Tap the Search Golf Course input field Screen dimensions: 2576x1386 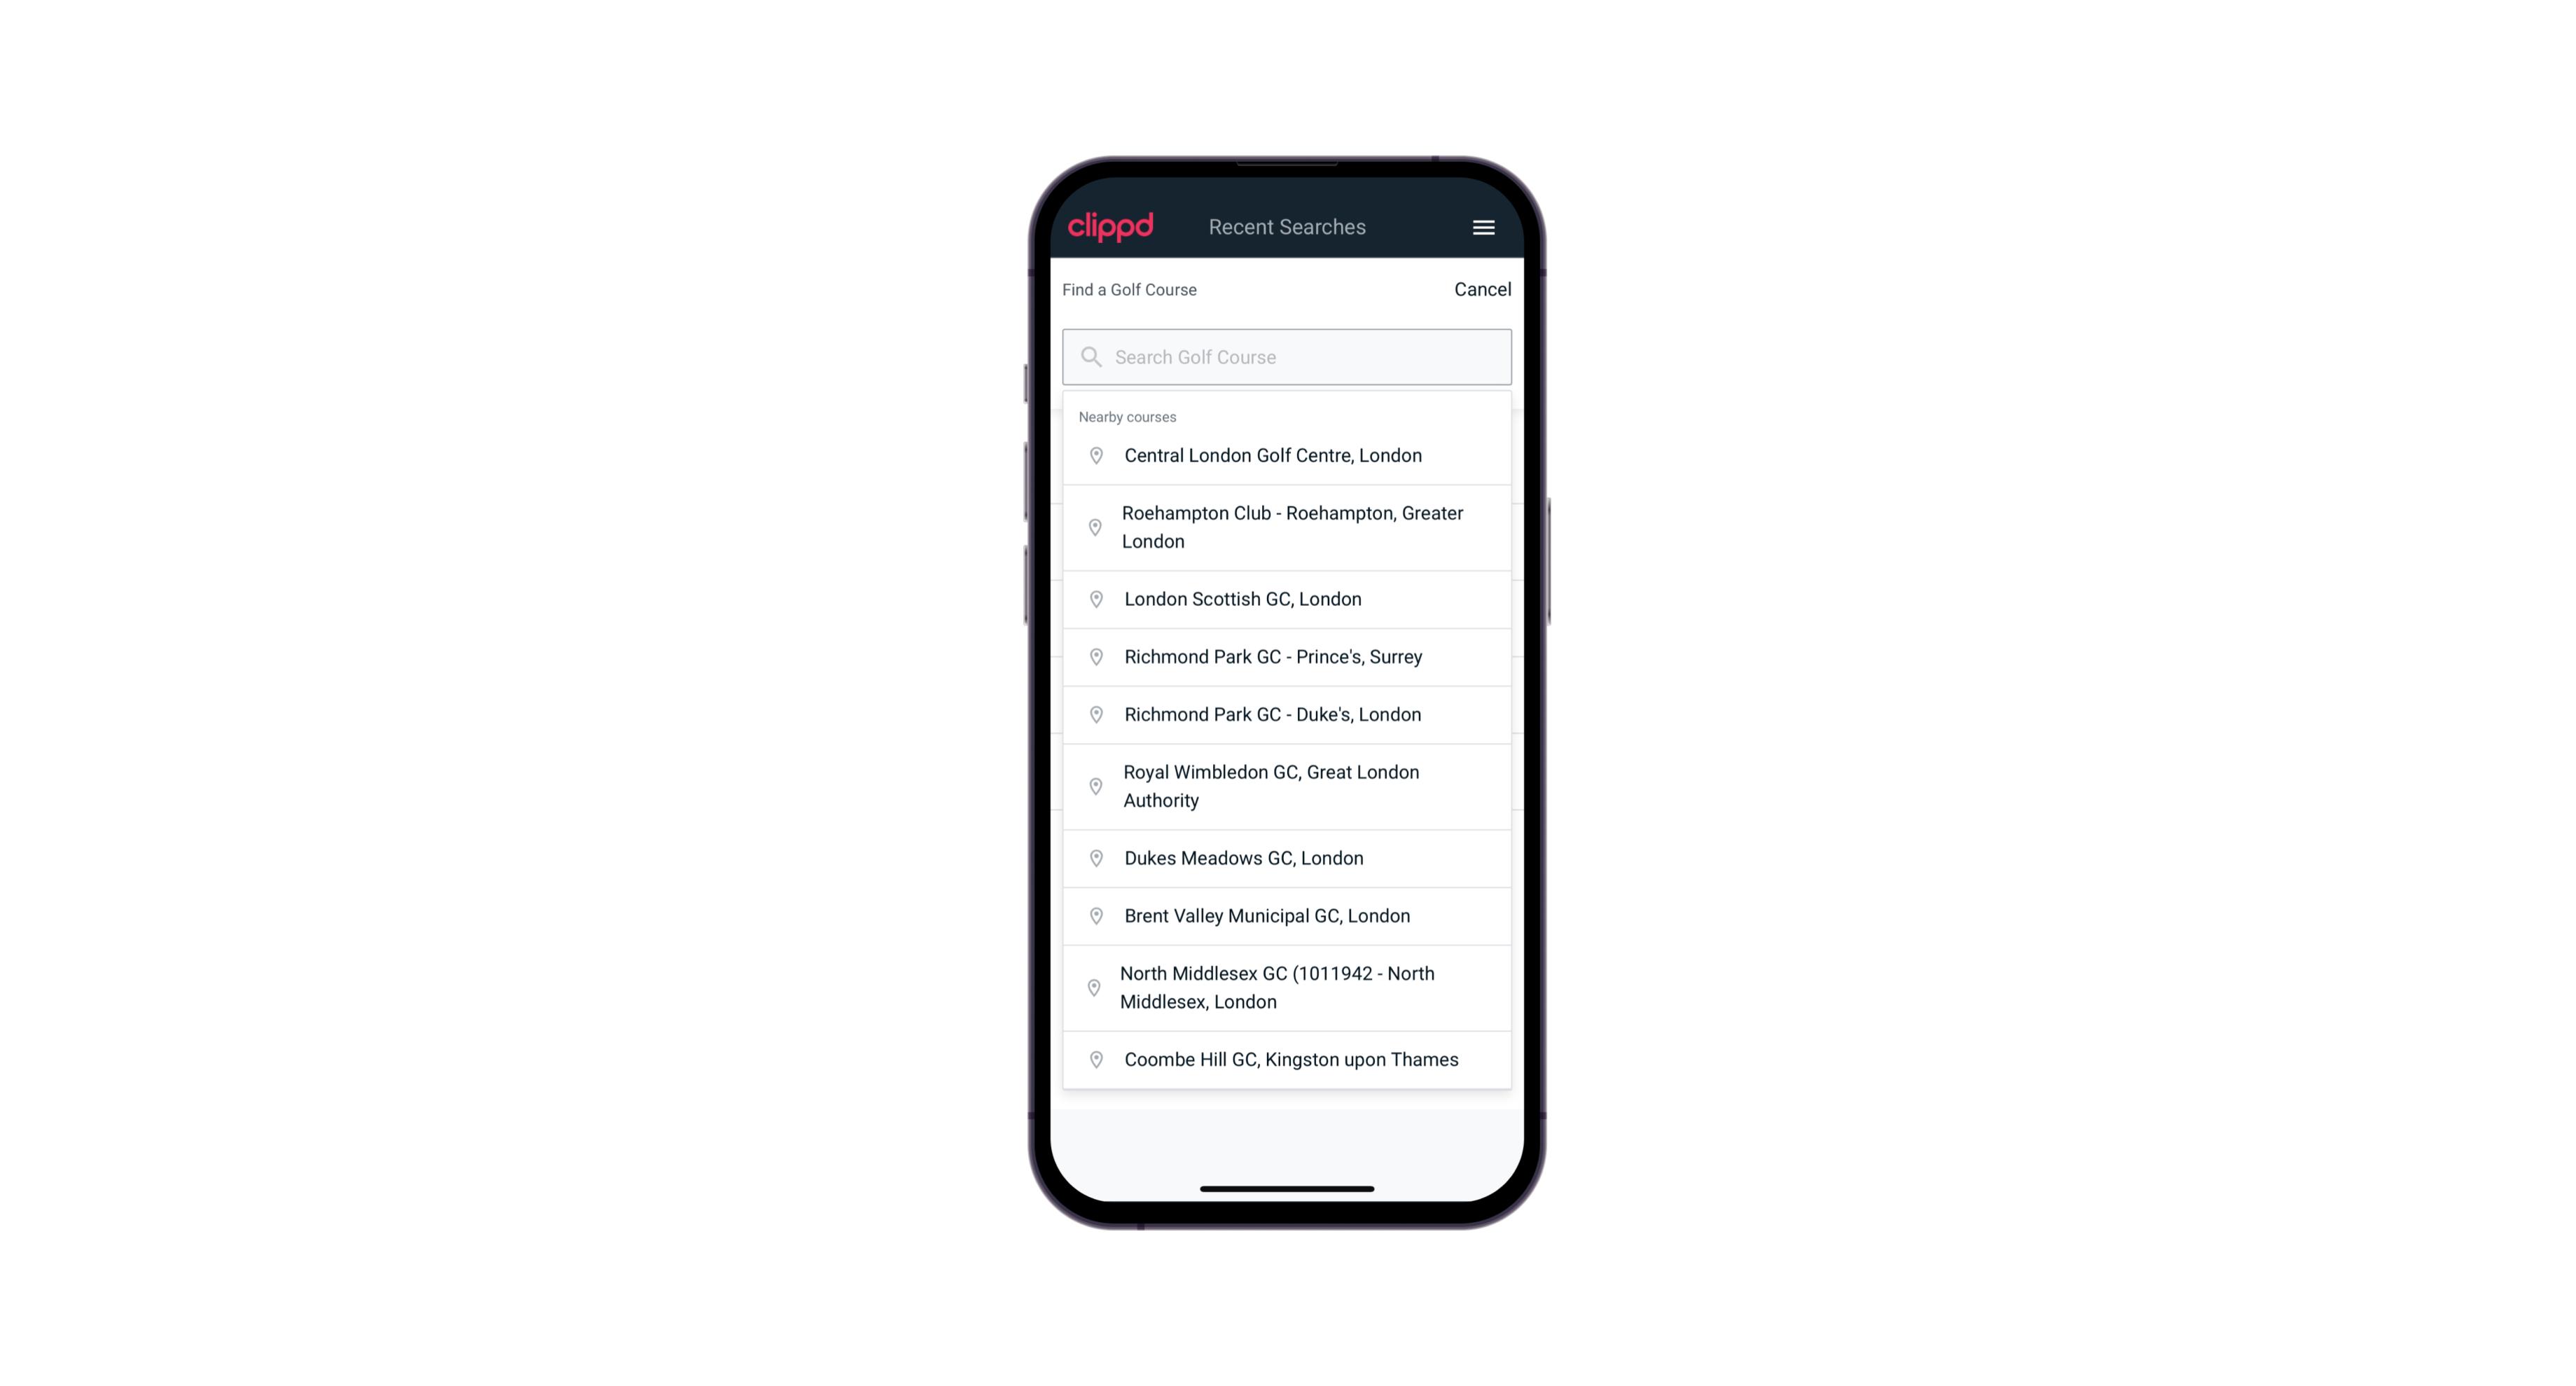tap(1288, 355)
